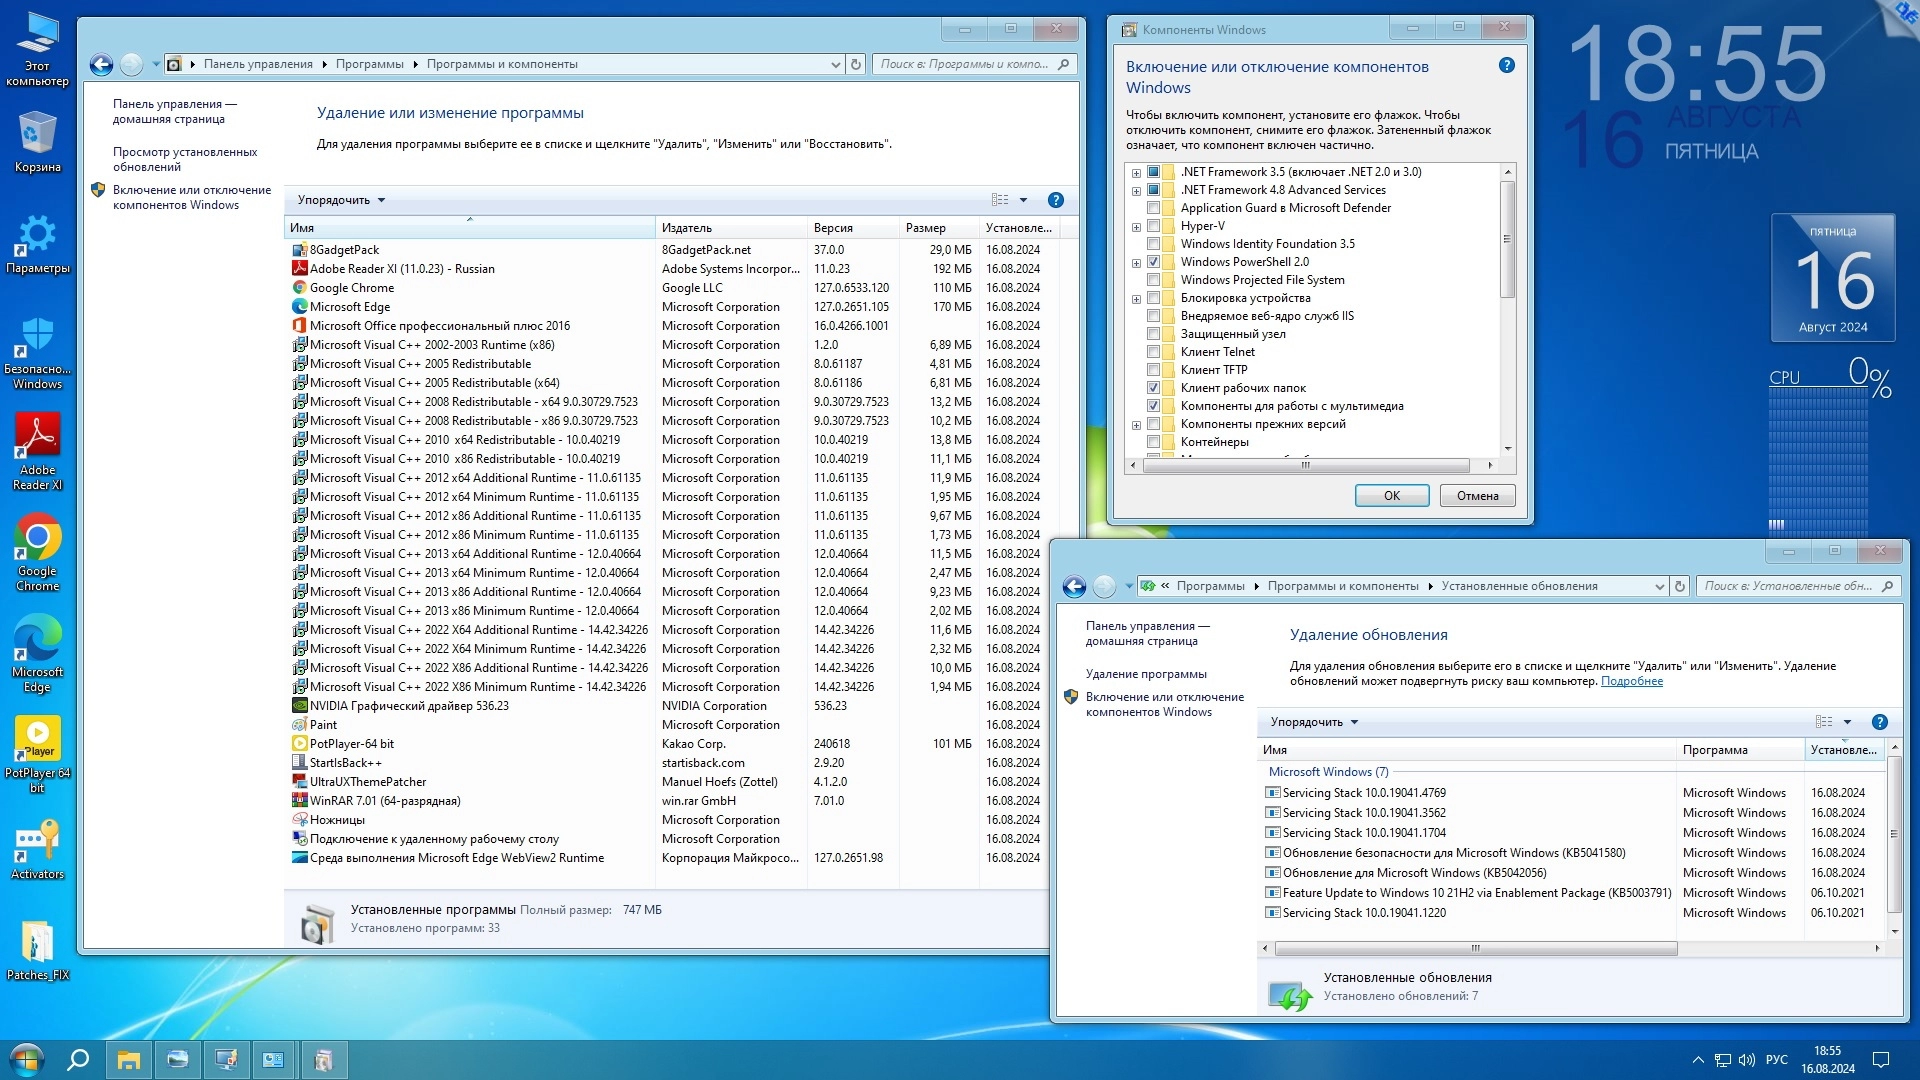Click back arrow in Installed Updates window
Screen dimensions: 1920x1080
pos(1074,587)
